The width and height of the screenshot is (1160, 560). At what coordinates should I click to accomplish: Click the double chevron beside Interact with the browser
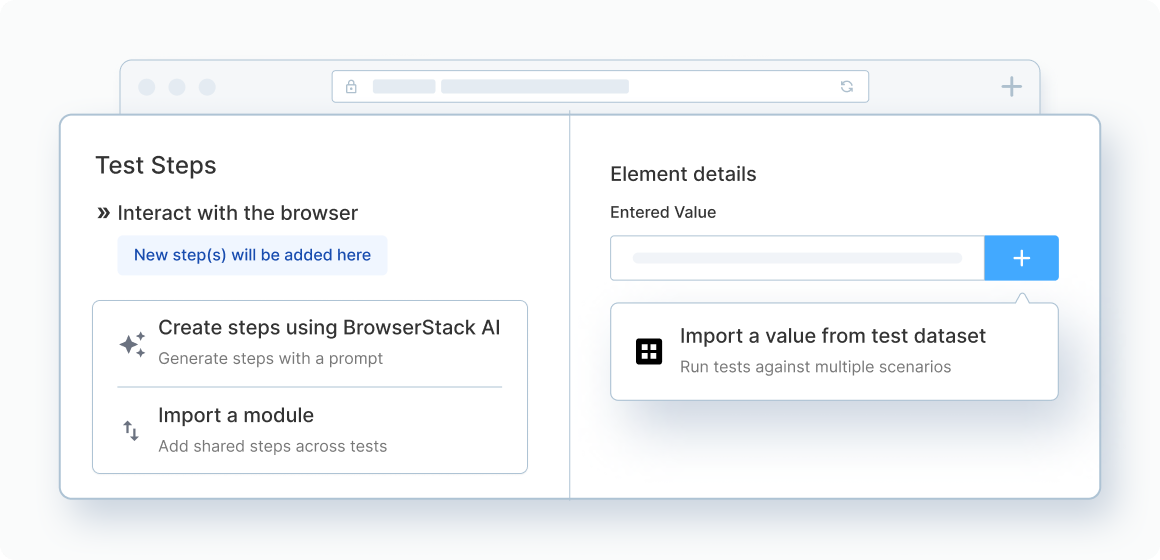(104, 214)
